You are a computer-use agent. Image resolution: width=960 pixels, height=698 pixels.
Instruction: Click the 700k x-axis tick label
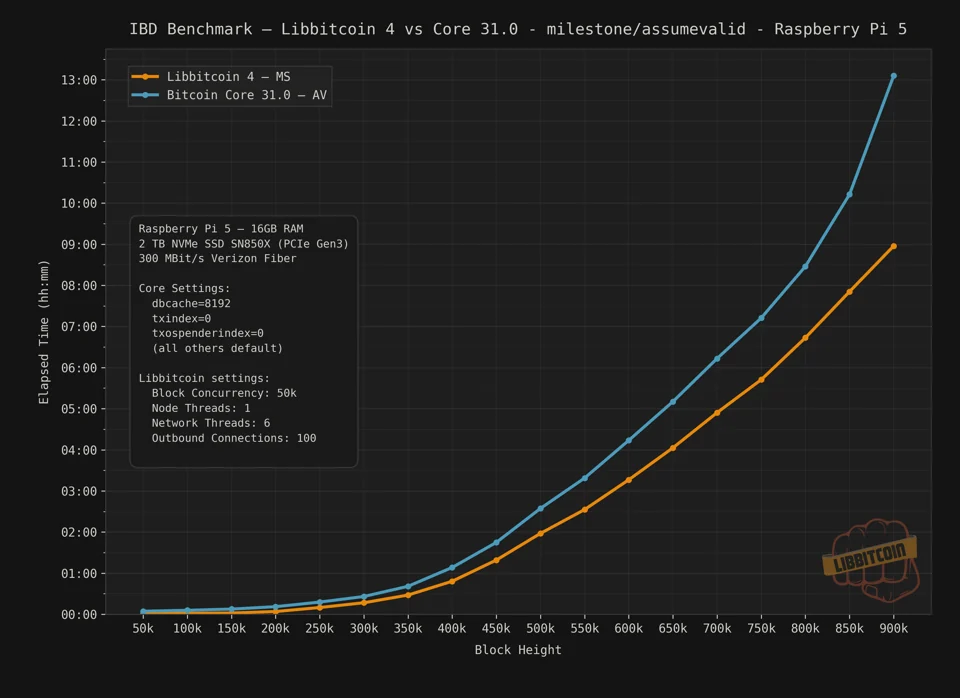(717, 629)
